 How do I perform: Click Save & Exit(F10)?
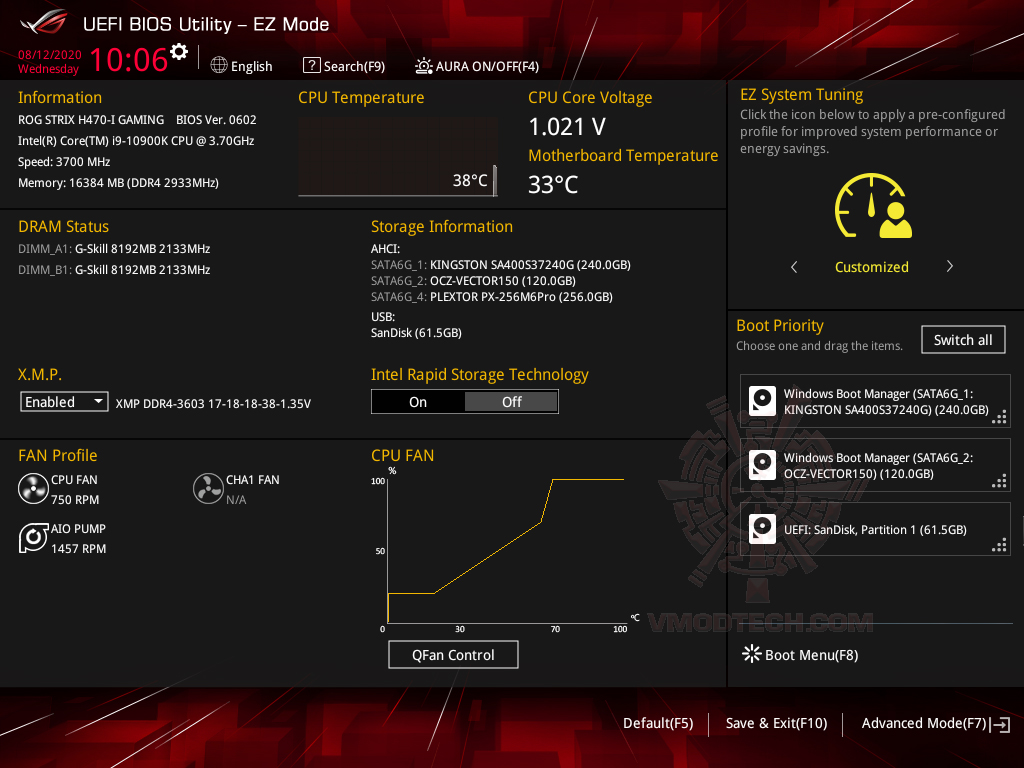point(776,723)
